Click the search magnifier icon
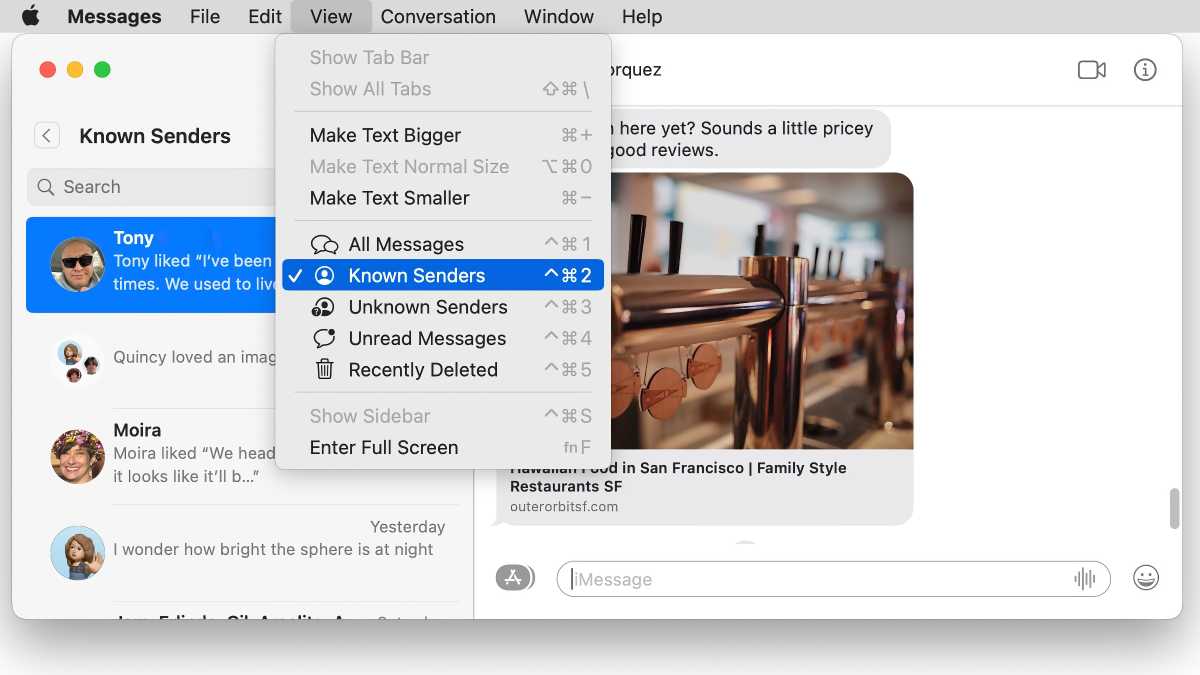This screenshot has width=1200, height=675. pos(45,187)
